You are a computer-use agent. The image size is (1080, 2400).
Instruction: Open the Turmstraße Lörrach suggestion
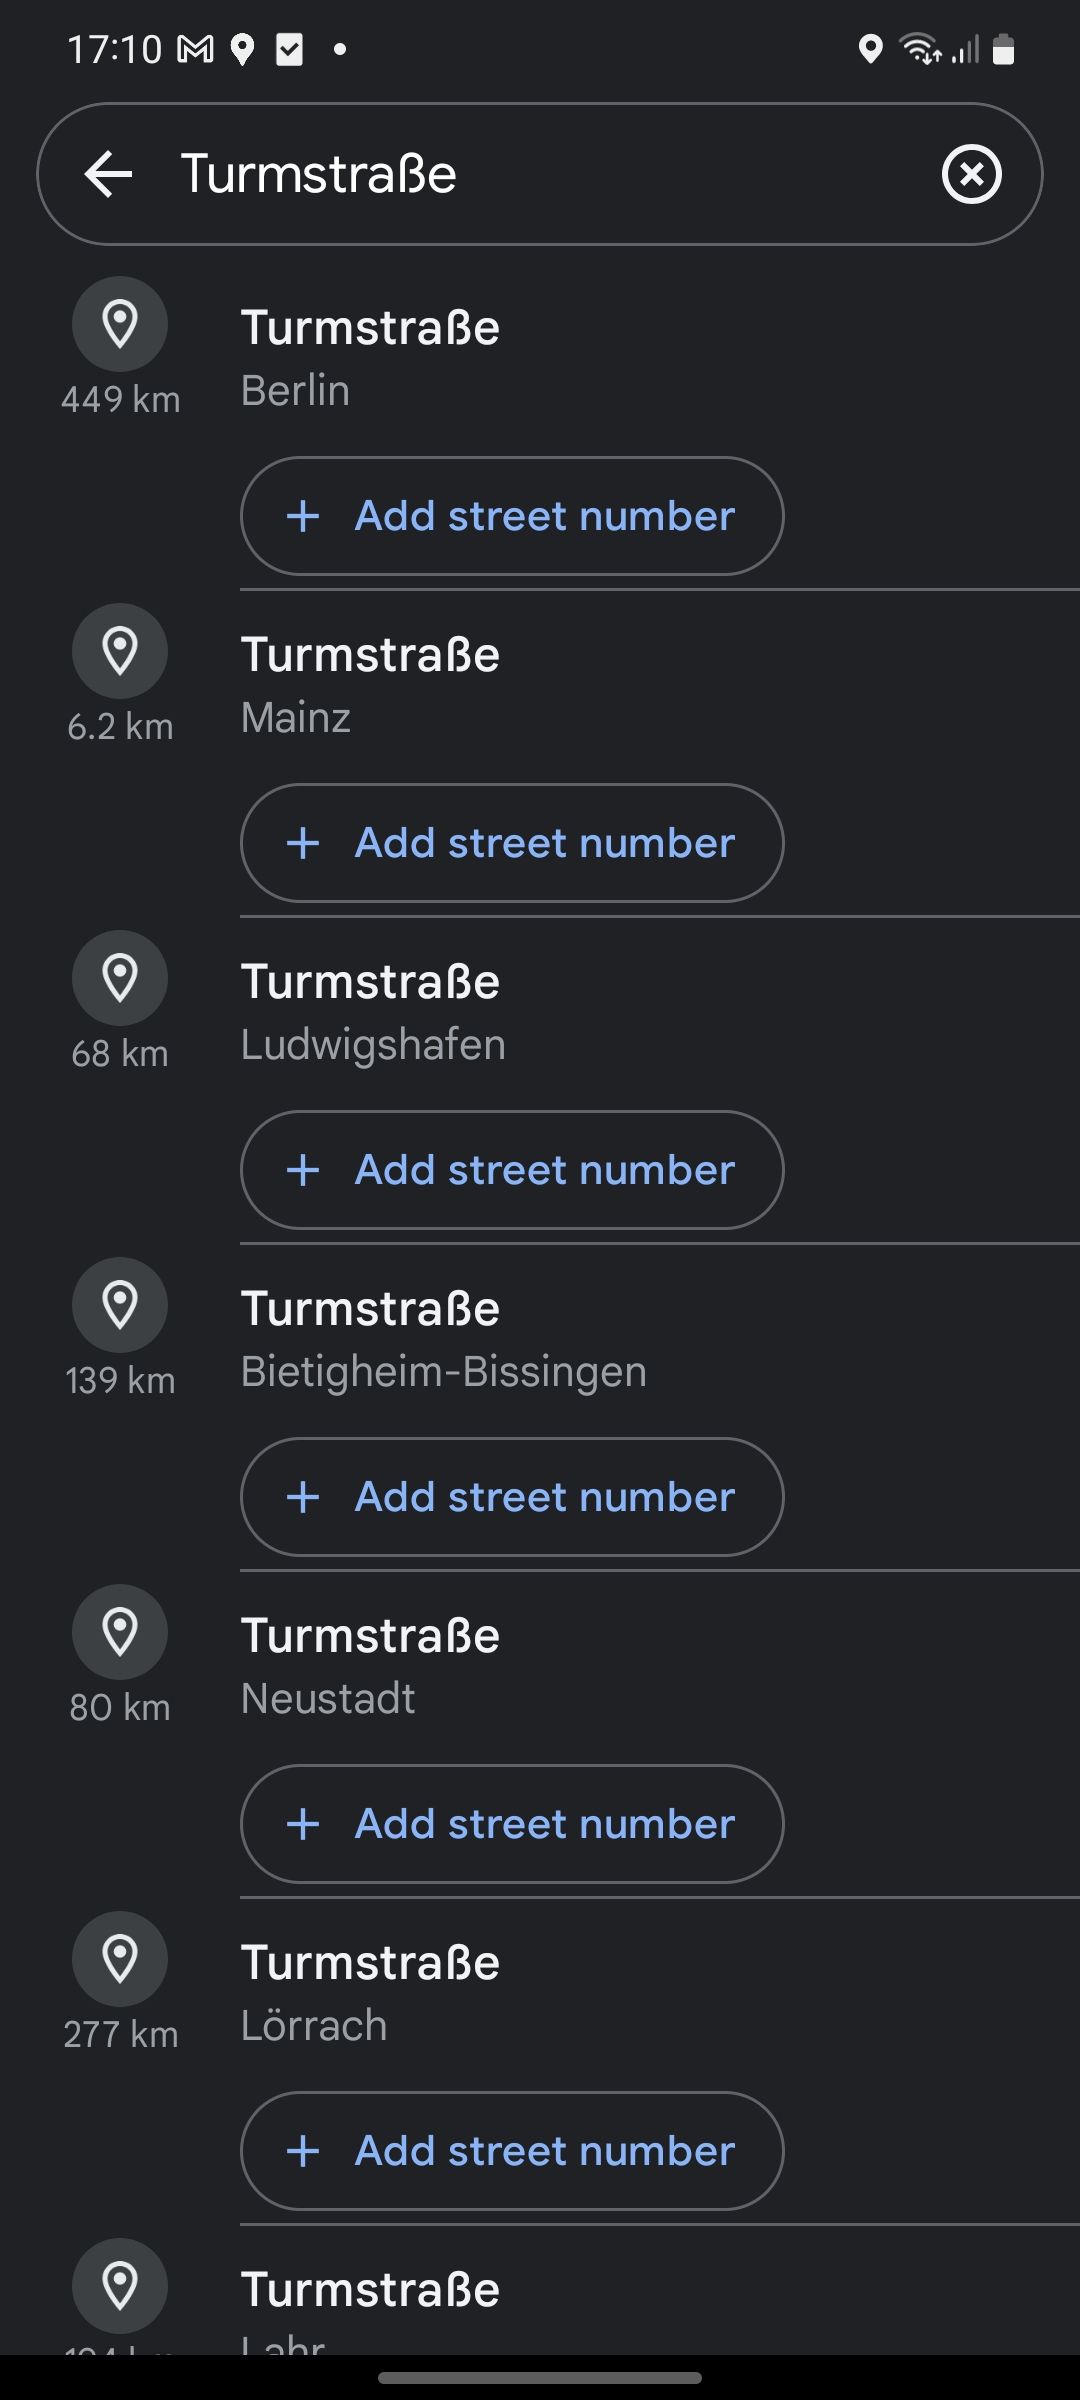370,1992
